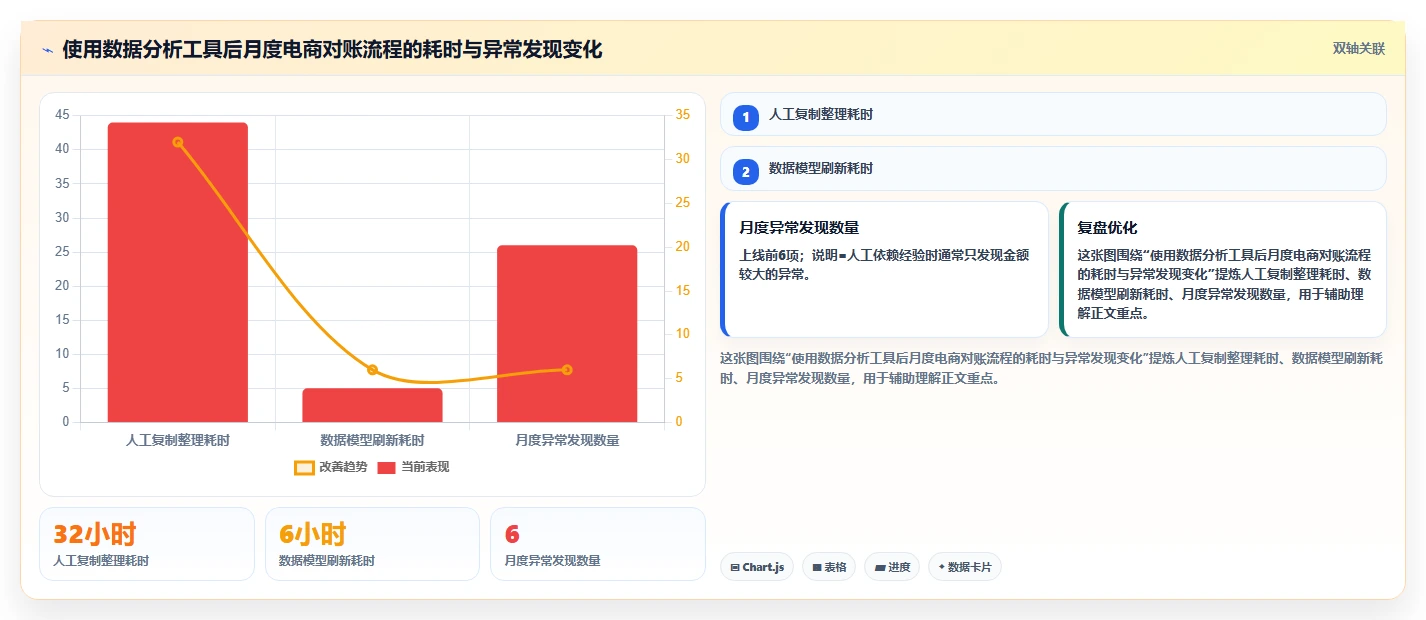Viewport: 1426px width, 620px height.
Task: Click the line point above 数据模型刷新耗时
Action: click(x=372, y=370)
